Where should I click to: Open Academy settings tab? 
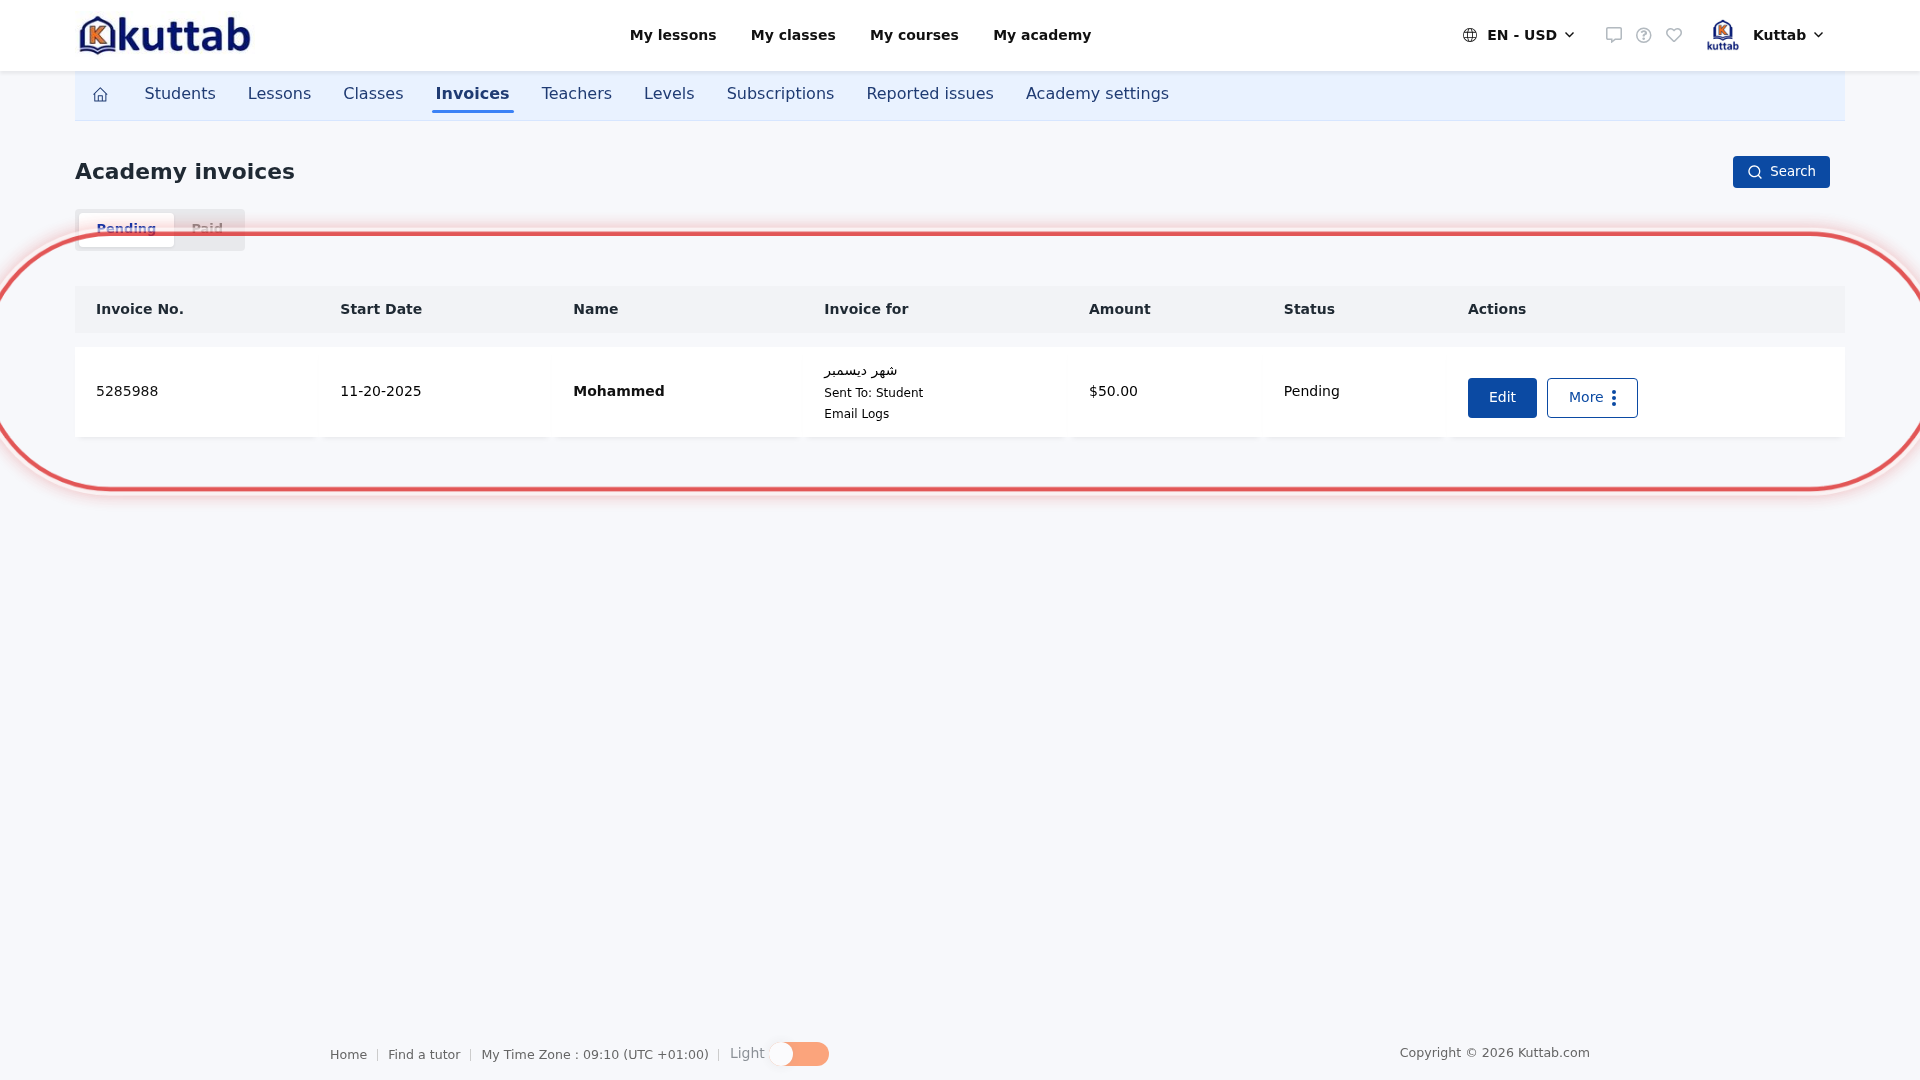(1097, 94)
